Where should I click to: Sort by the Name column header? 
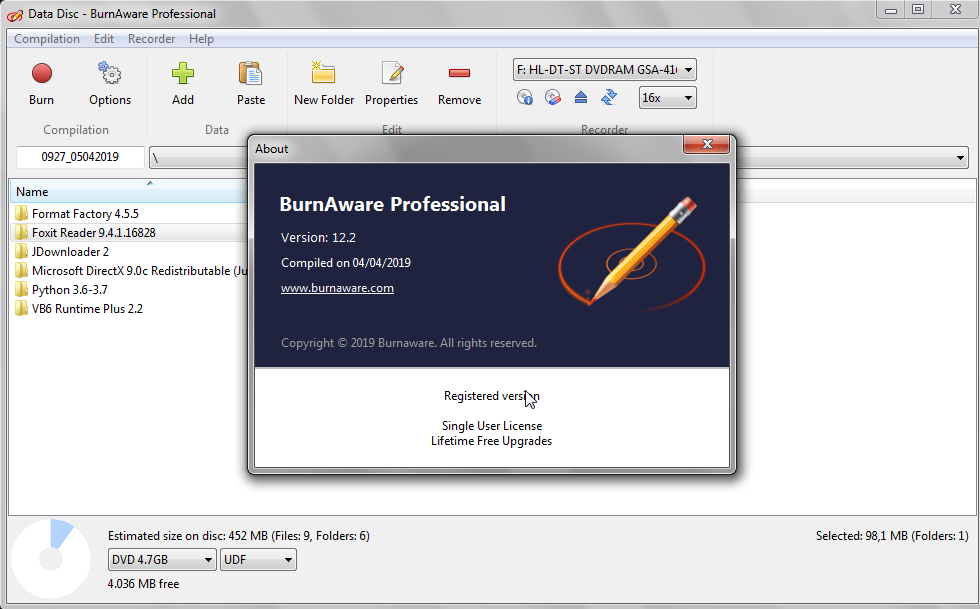click(x=129, y=191)
